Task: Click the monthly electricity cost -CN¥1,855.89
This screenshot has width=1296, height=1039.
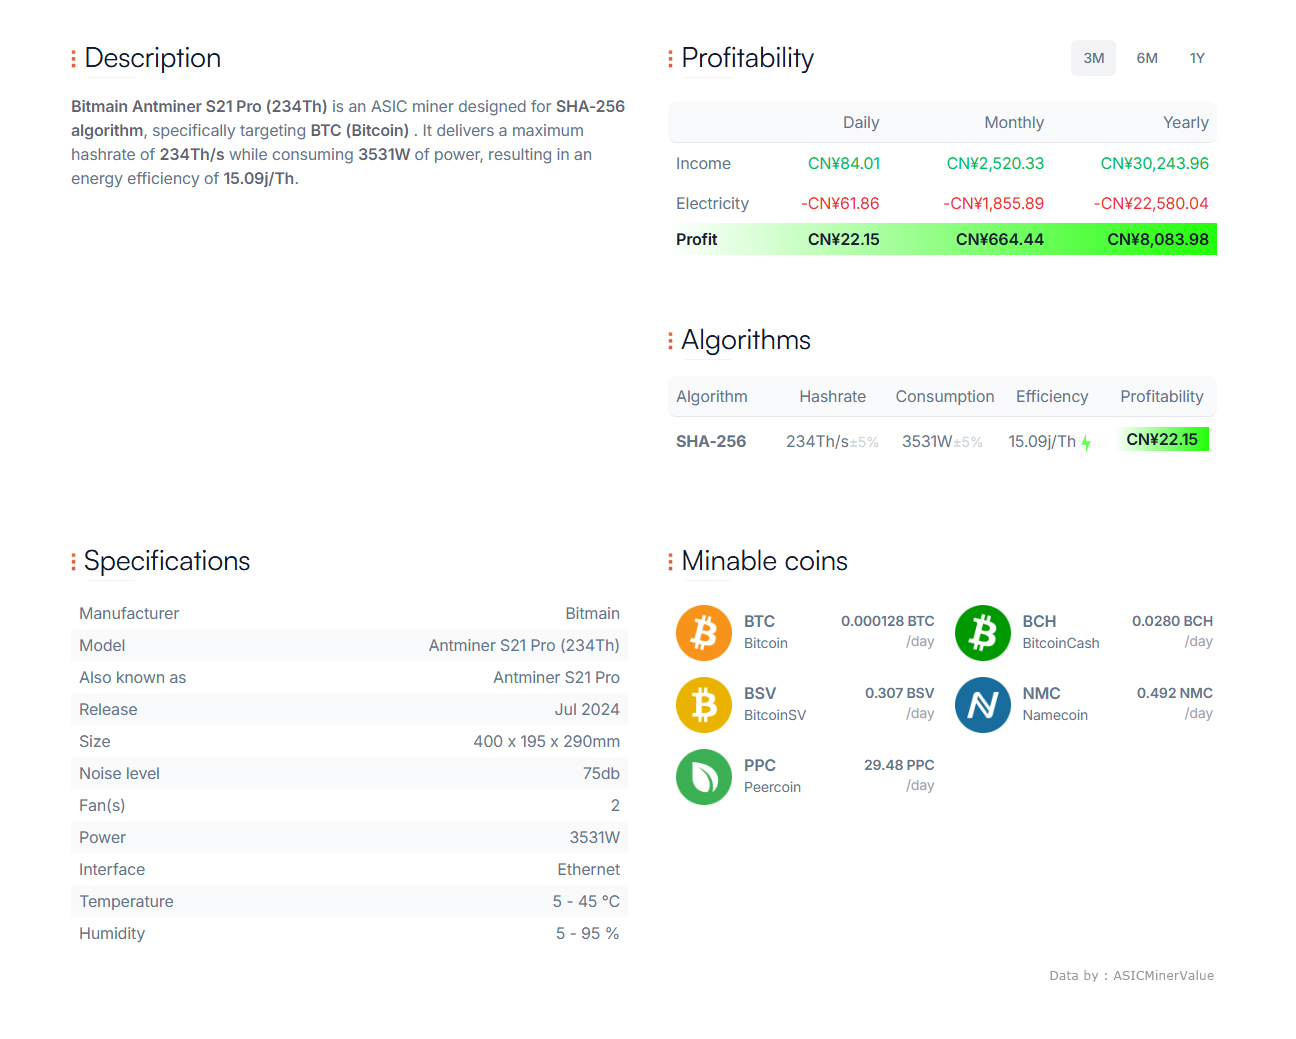Action: [x=993, y=203]
